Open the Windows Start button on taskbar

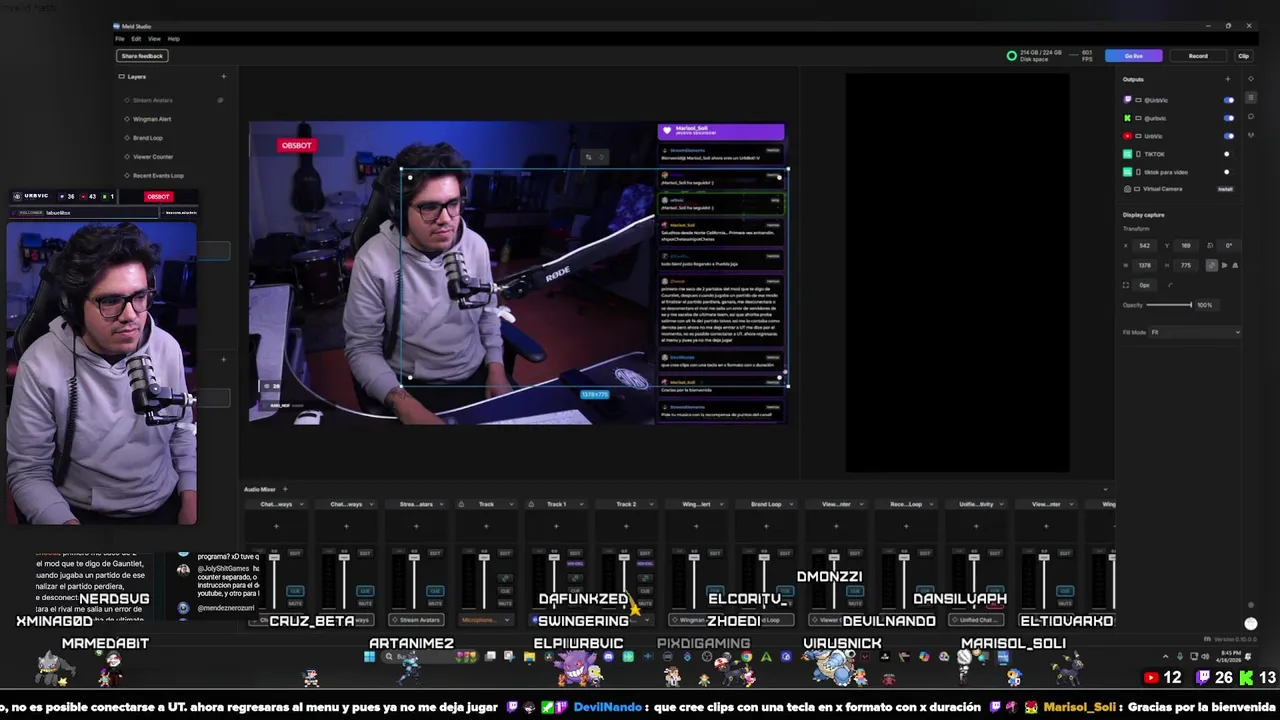[x=369, y=657]
